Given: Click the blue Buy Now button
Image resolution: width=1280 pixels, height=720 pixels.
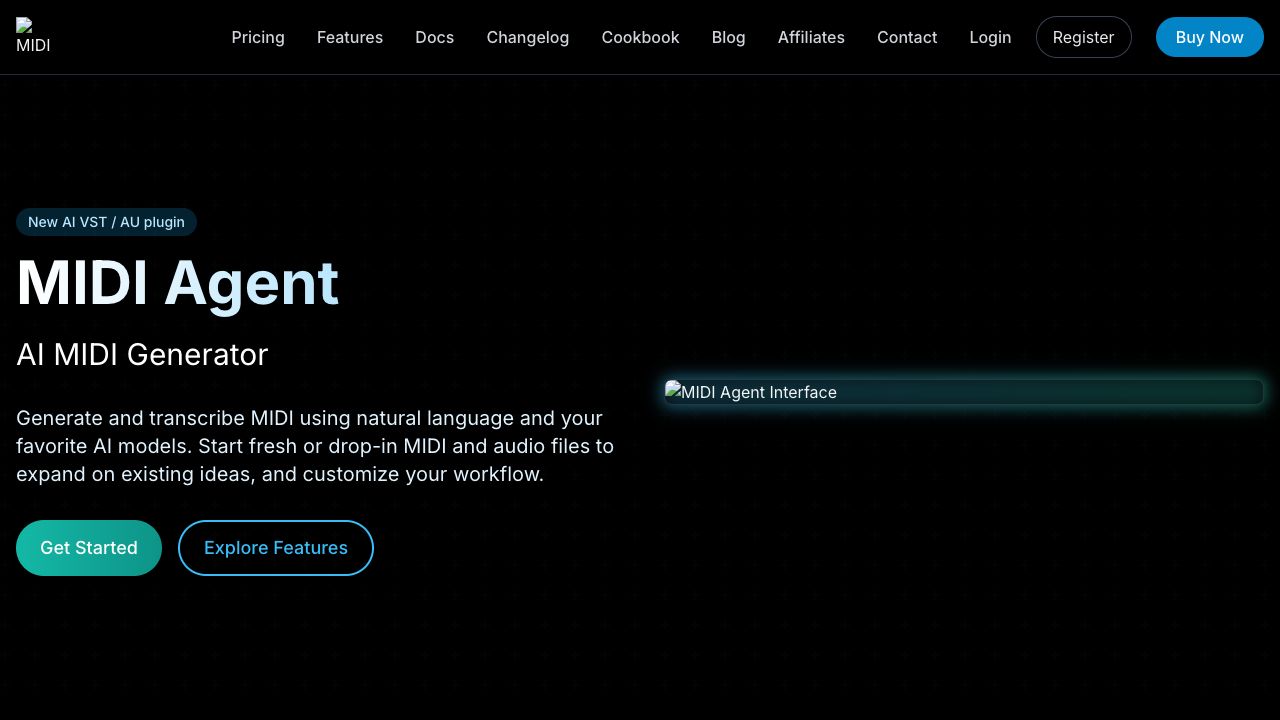Looking at the screenshot, I should click(x=1209, y=37).
